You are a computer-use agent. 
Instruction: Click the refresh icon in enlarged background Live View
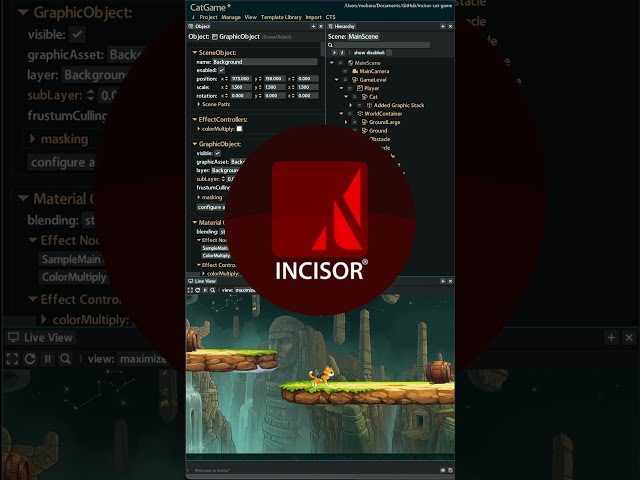coord(30,359)
